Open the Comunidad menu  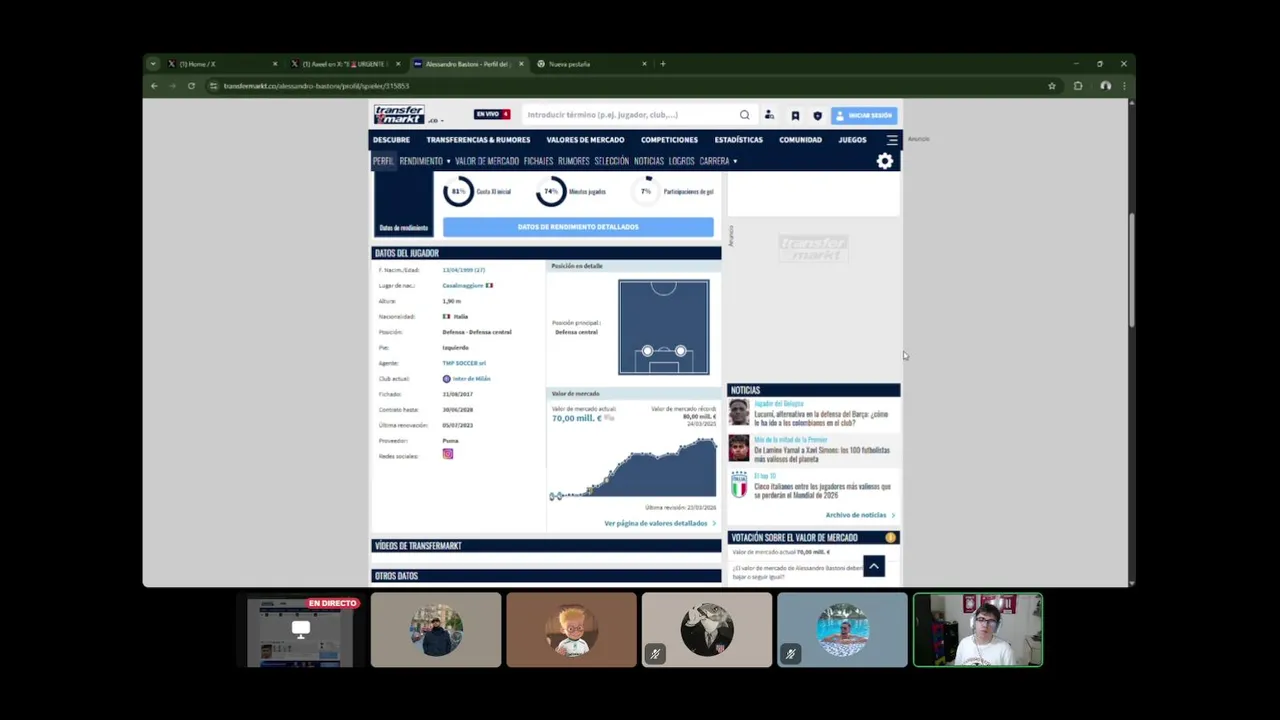[800, 140]
